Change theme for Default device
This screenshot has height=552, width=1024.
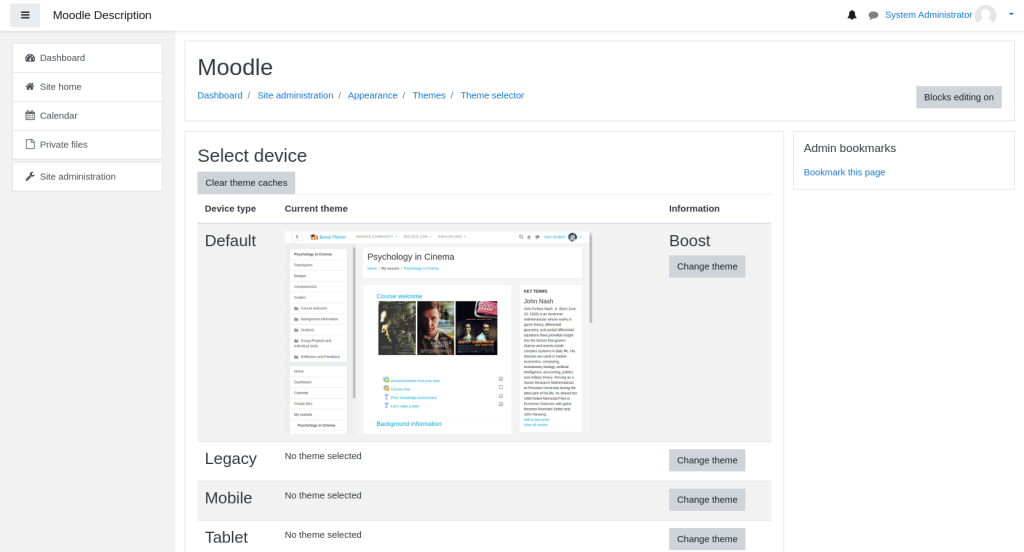[x=707, y=267]
